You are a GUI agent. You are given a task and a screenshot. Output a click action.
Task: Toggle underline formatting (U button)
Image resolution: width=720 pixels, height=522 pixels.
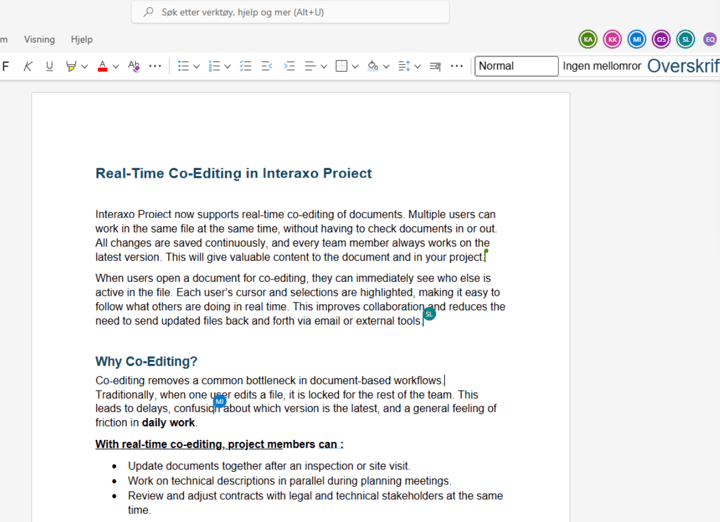coord(49,66)
